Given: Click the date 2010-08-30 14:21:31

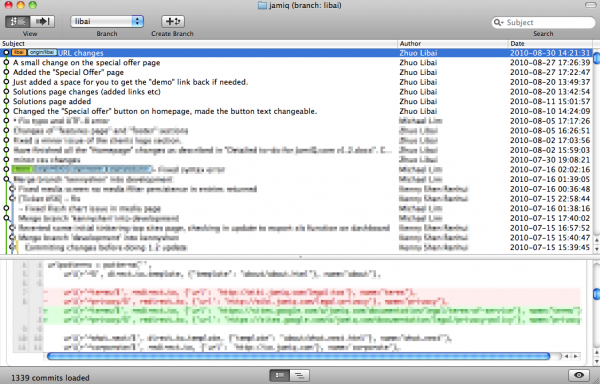Looking at the screenshot, I should [550, 53].
